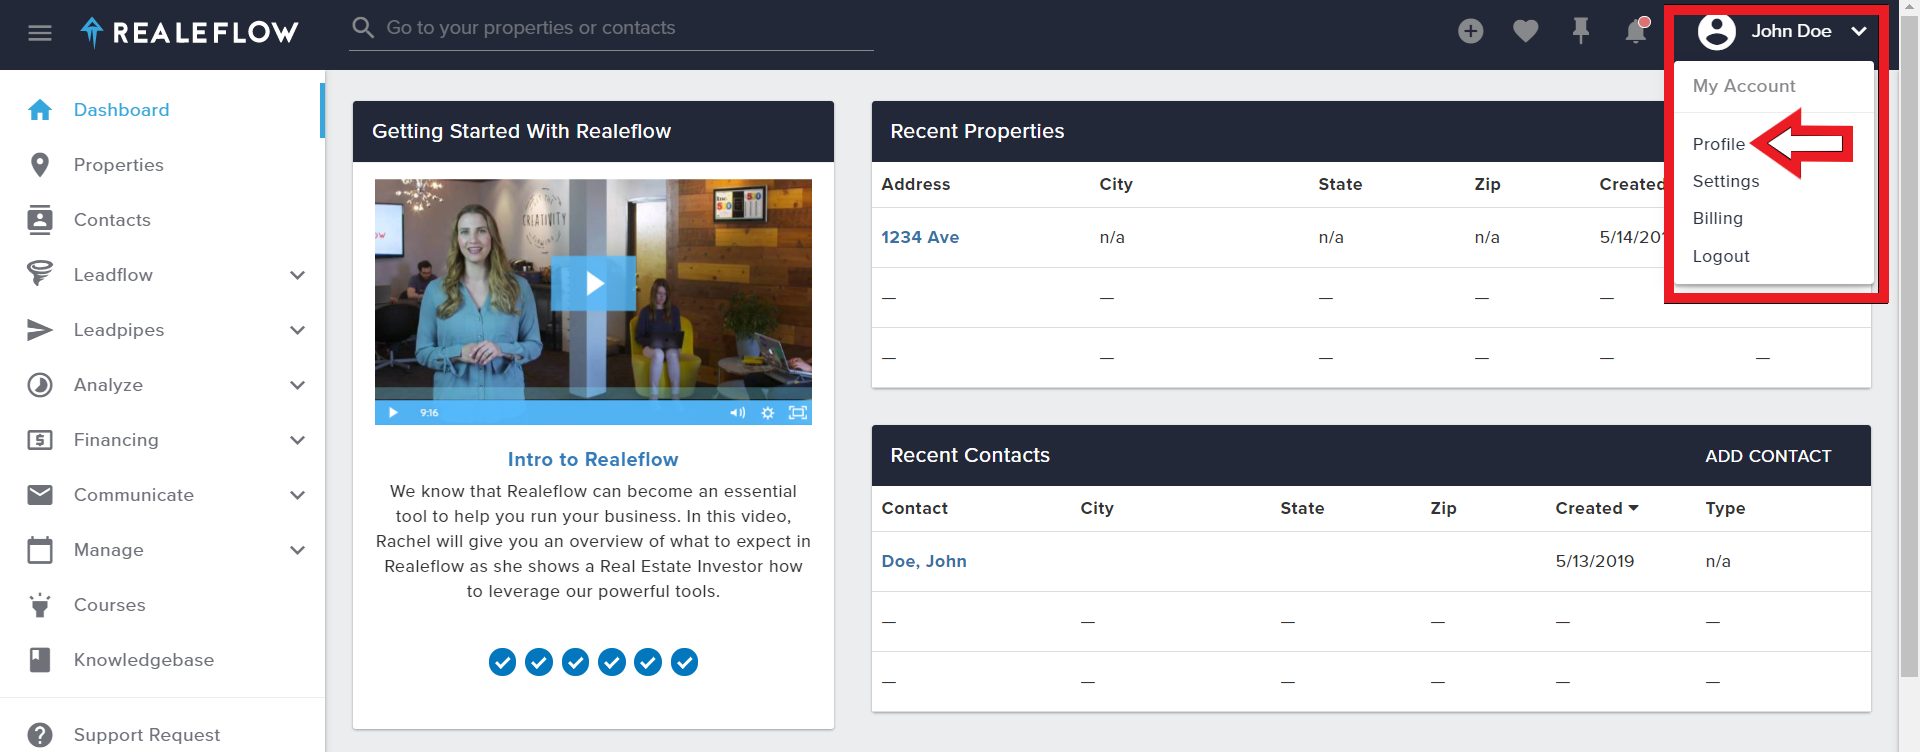Expand the Analyze submenu chevron

point(297,385)
